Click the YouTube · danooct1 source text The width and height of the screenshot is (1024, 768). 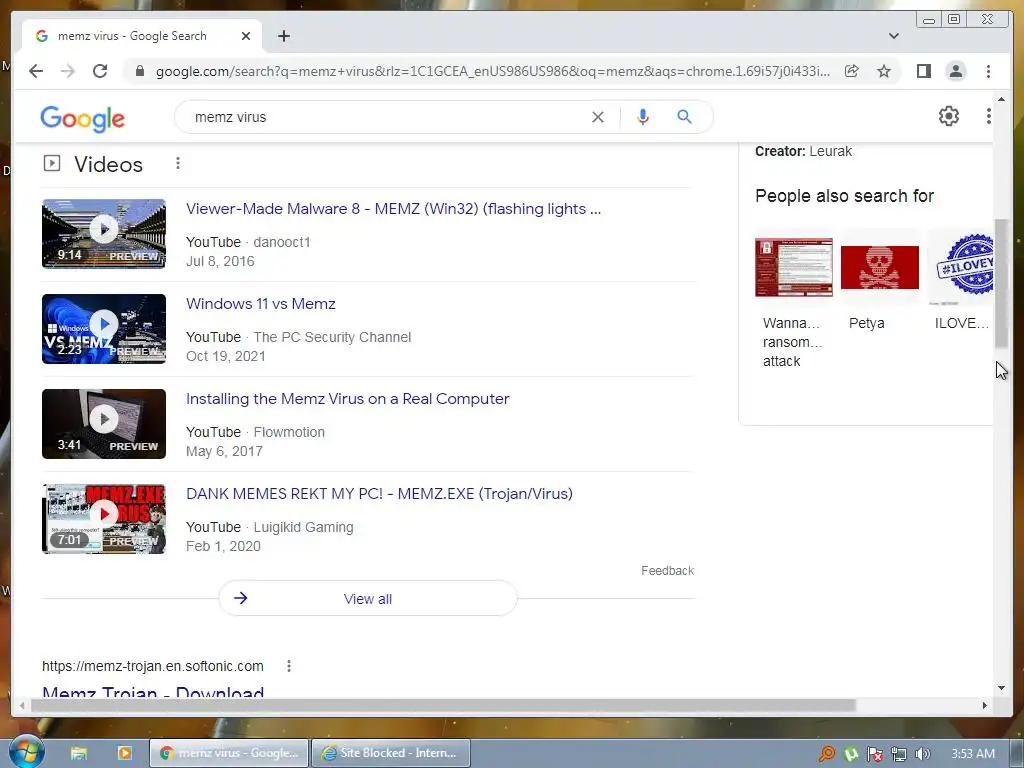click(x=248, y=242)
